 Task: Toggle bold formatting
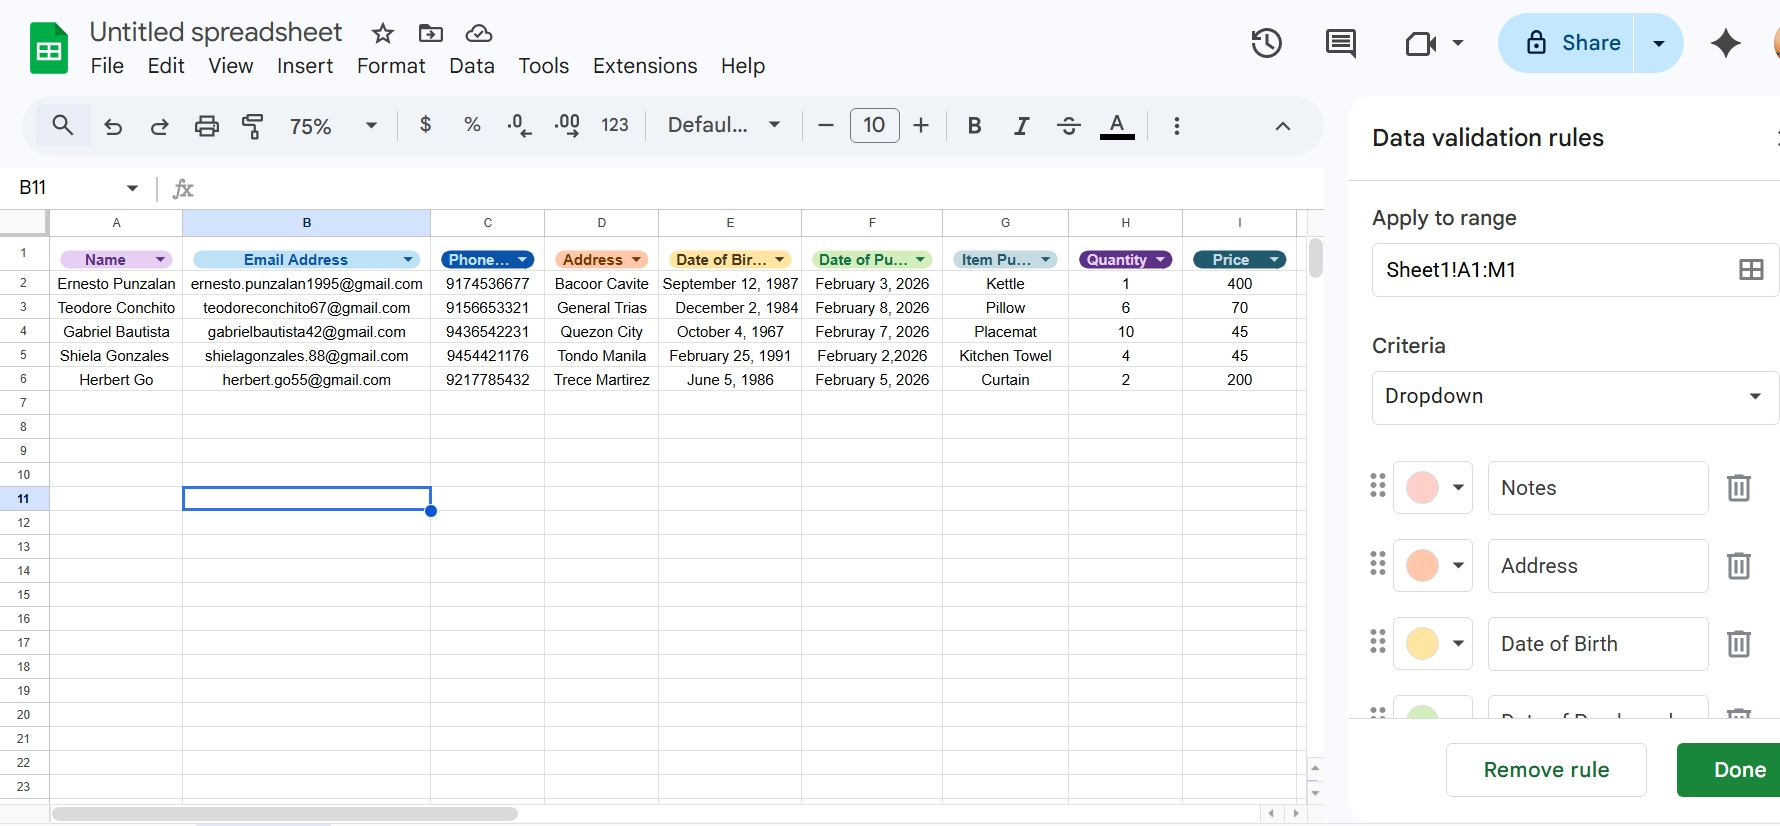(974, 125)
